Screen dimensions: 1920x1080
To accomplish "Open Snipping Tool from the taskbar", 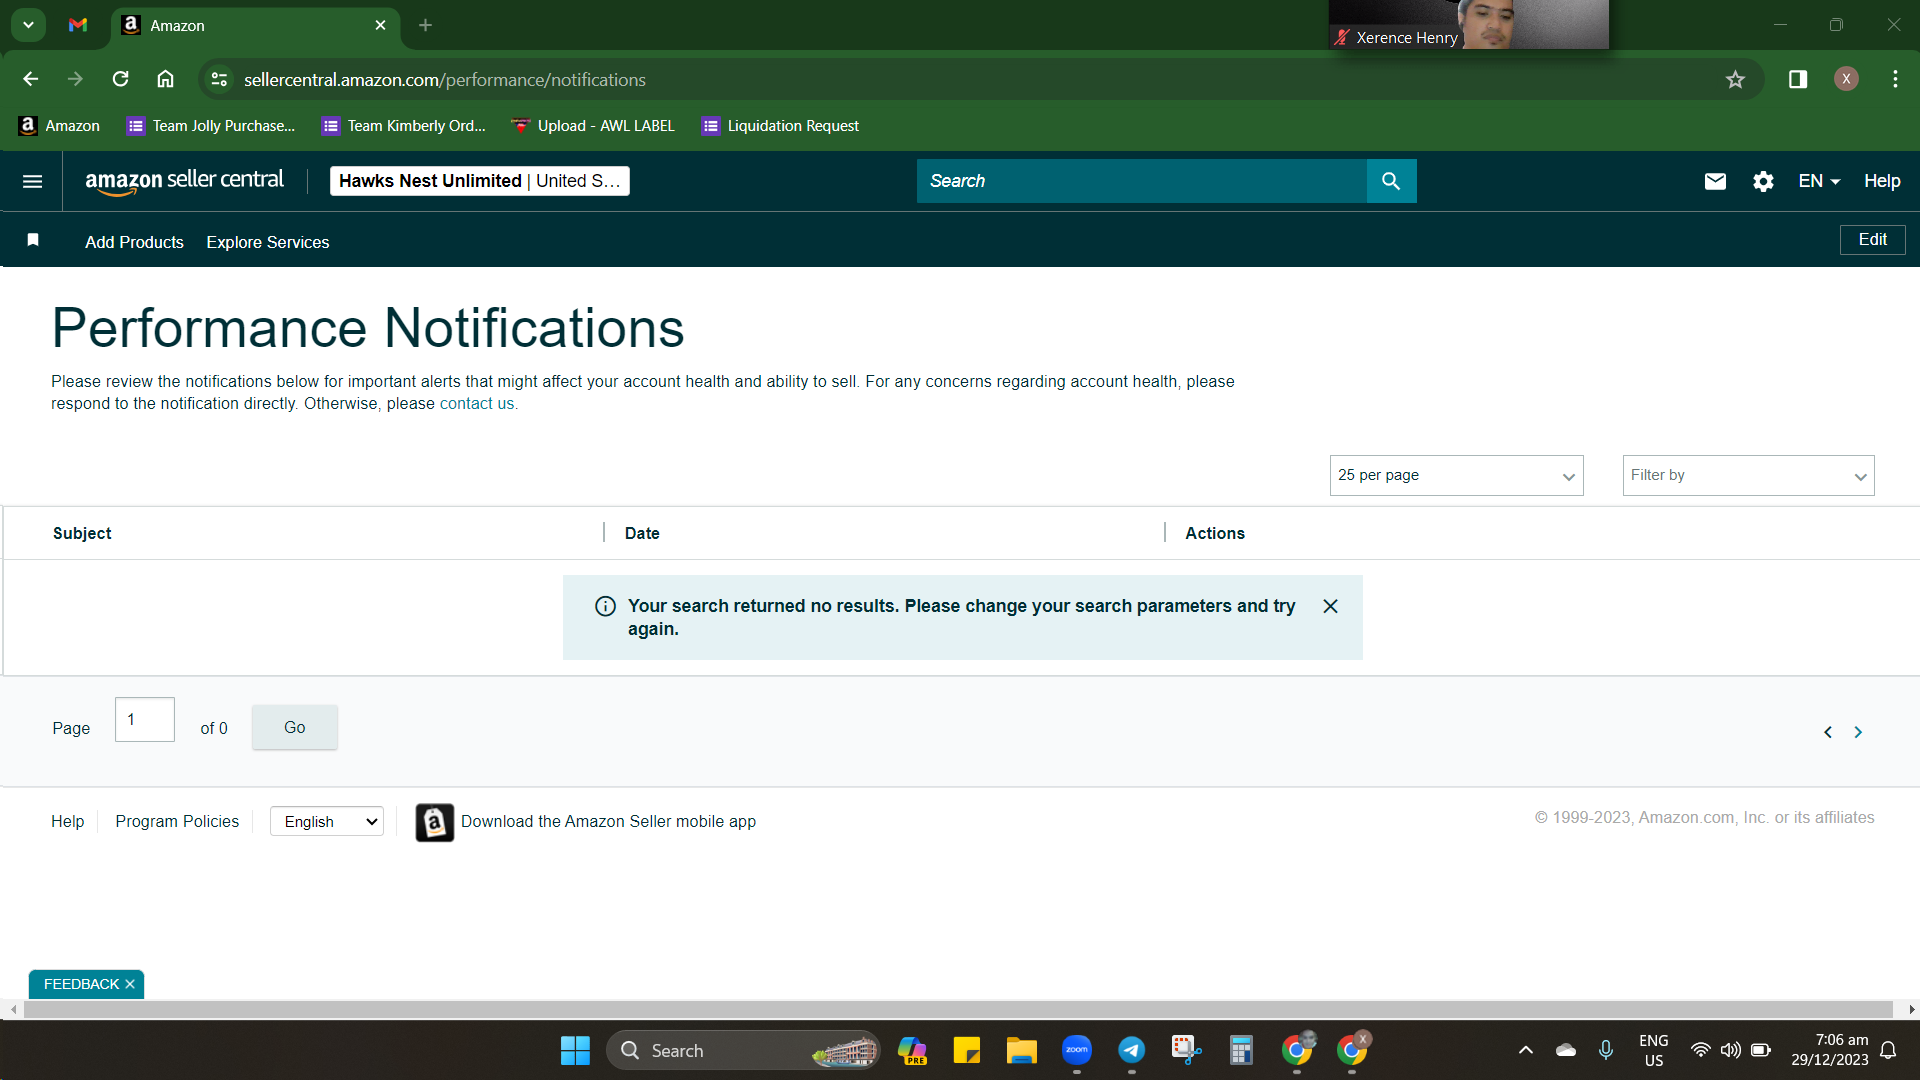I will click(1186, 1051).
